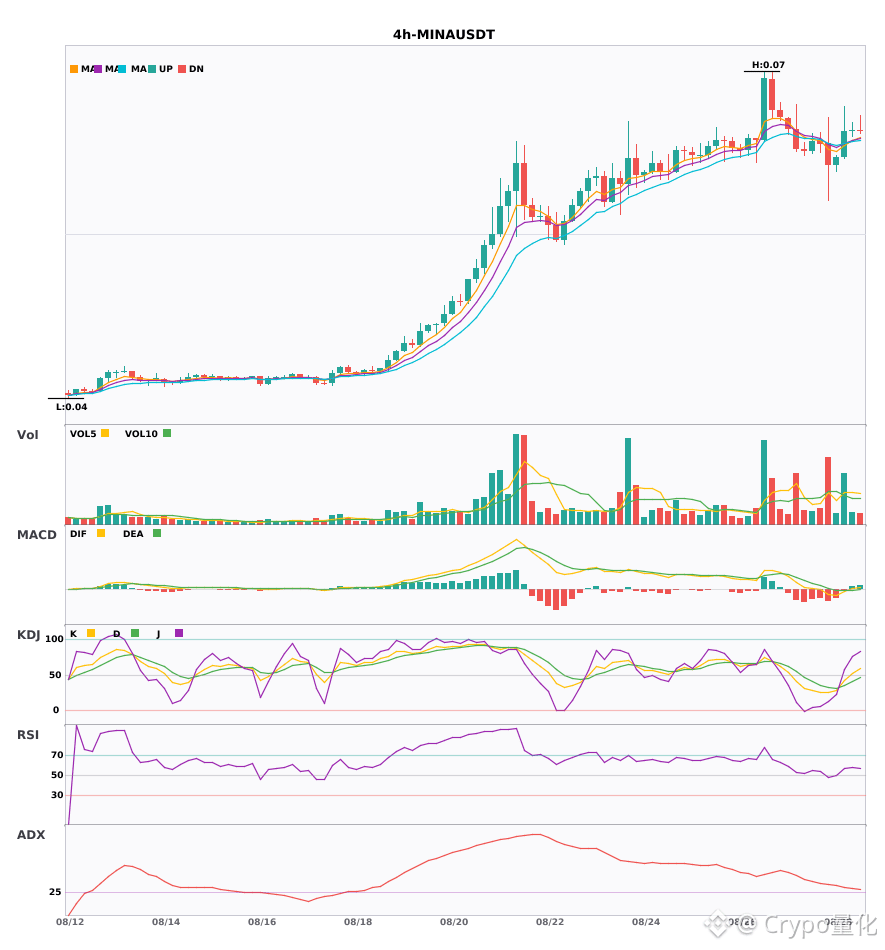Click the Vol panel label

point(27,435)
